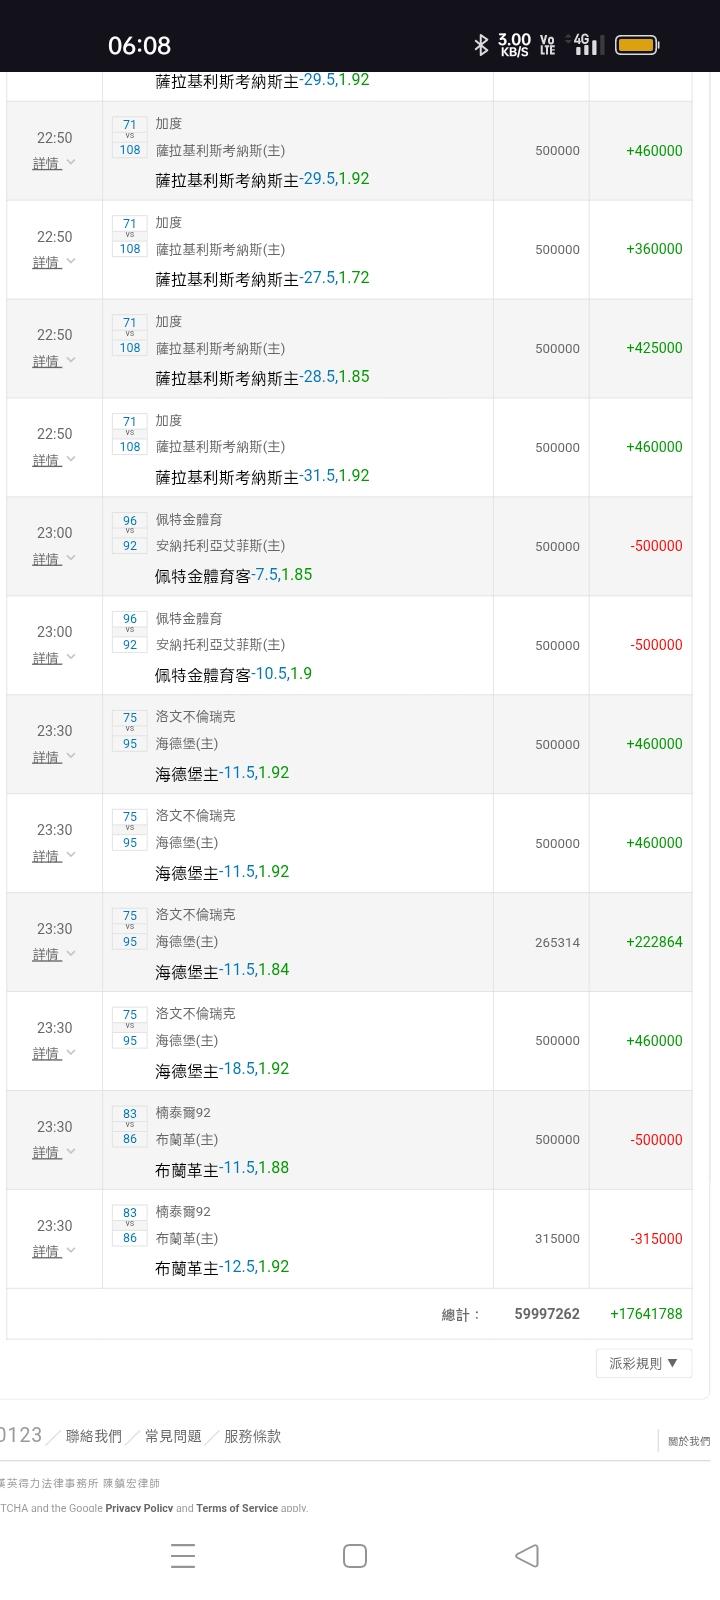The image size is (720, 1600).
Task: Open the 派彩規則 dropdown
Action: 643,1363
